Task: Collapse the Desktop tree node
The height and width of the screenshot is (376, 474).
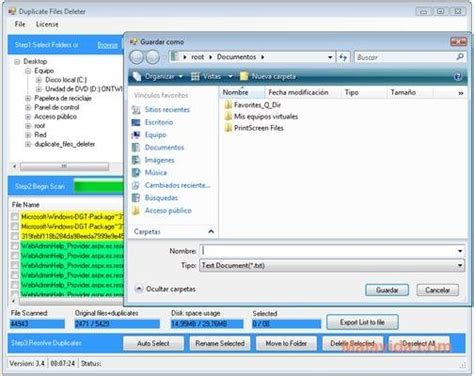Action: (17, 62)
